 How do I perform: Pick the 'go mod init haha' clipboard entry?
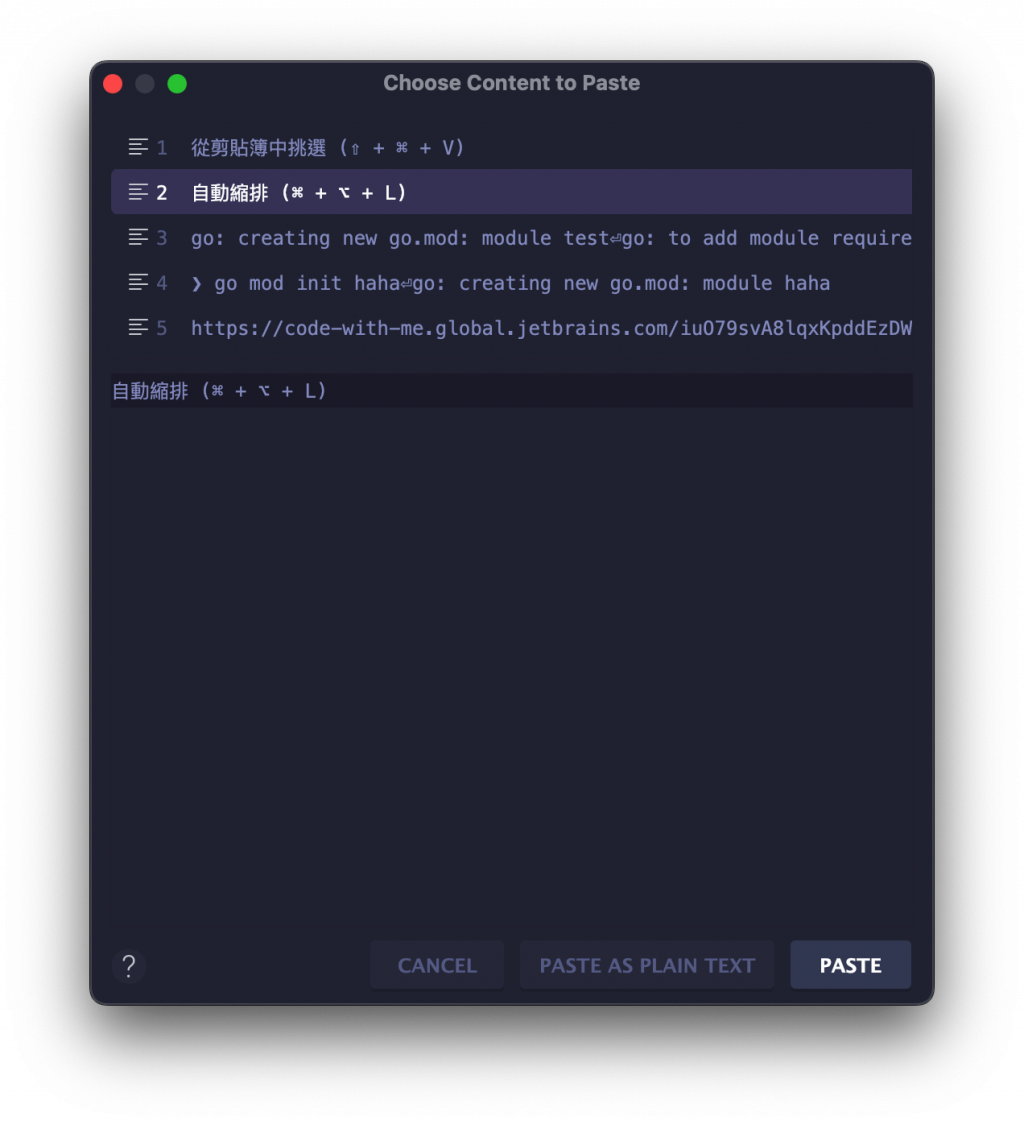coord(510,283)
